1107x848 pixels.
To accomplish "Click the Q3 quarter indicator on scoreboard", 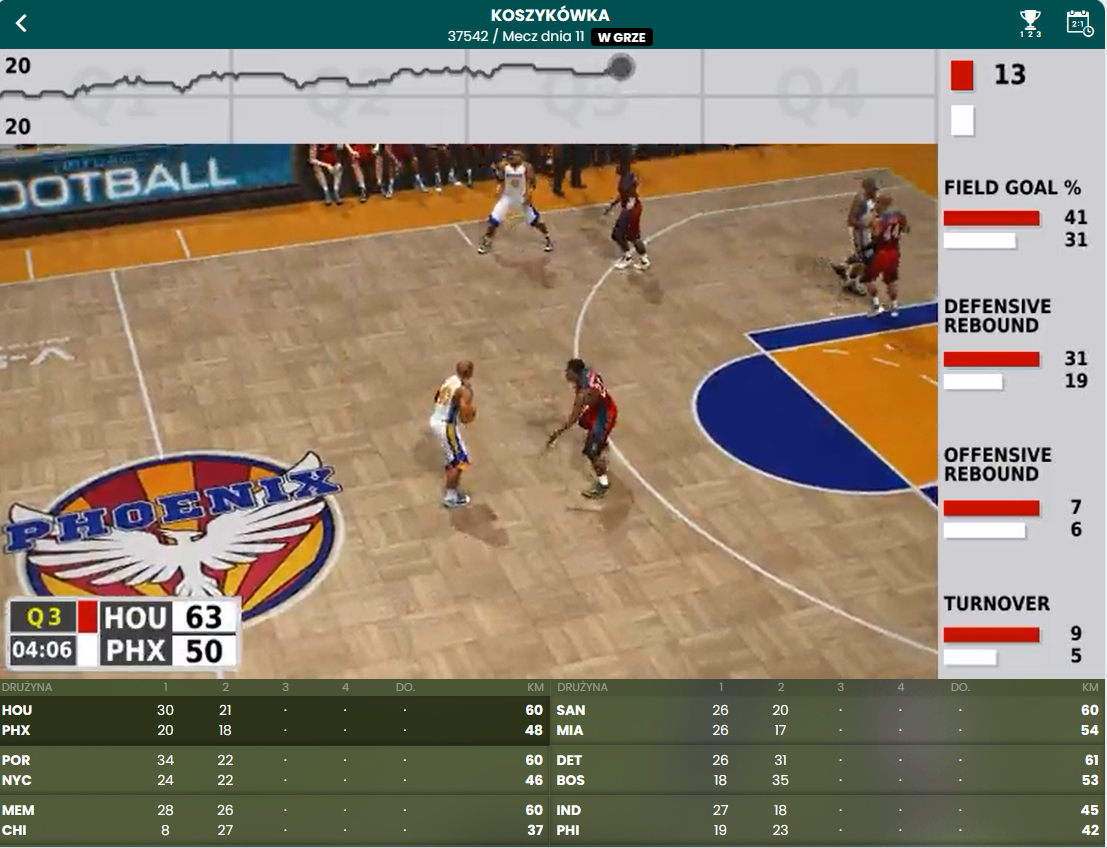I will tap(43, 617).
